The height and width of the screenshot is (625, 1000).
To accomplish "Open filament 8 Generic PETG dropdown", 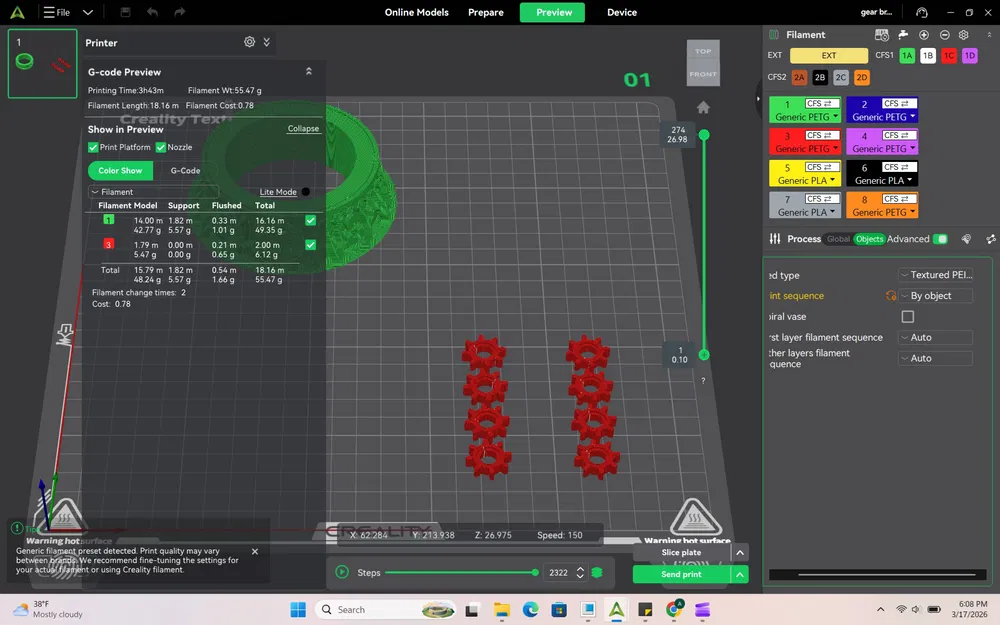I will (x=883, y=212).
